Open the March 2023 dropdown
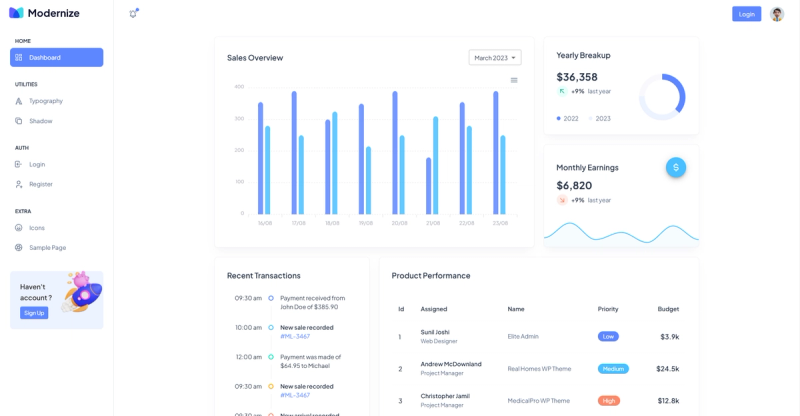This screenshot has width=800, height=416. pyautogui.click(x=495, y=58)
